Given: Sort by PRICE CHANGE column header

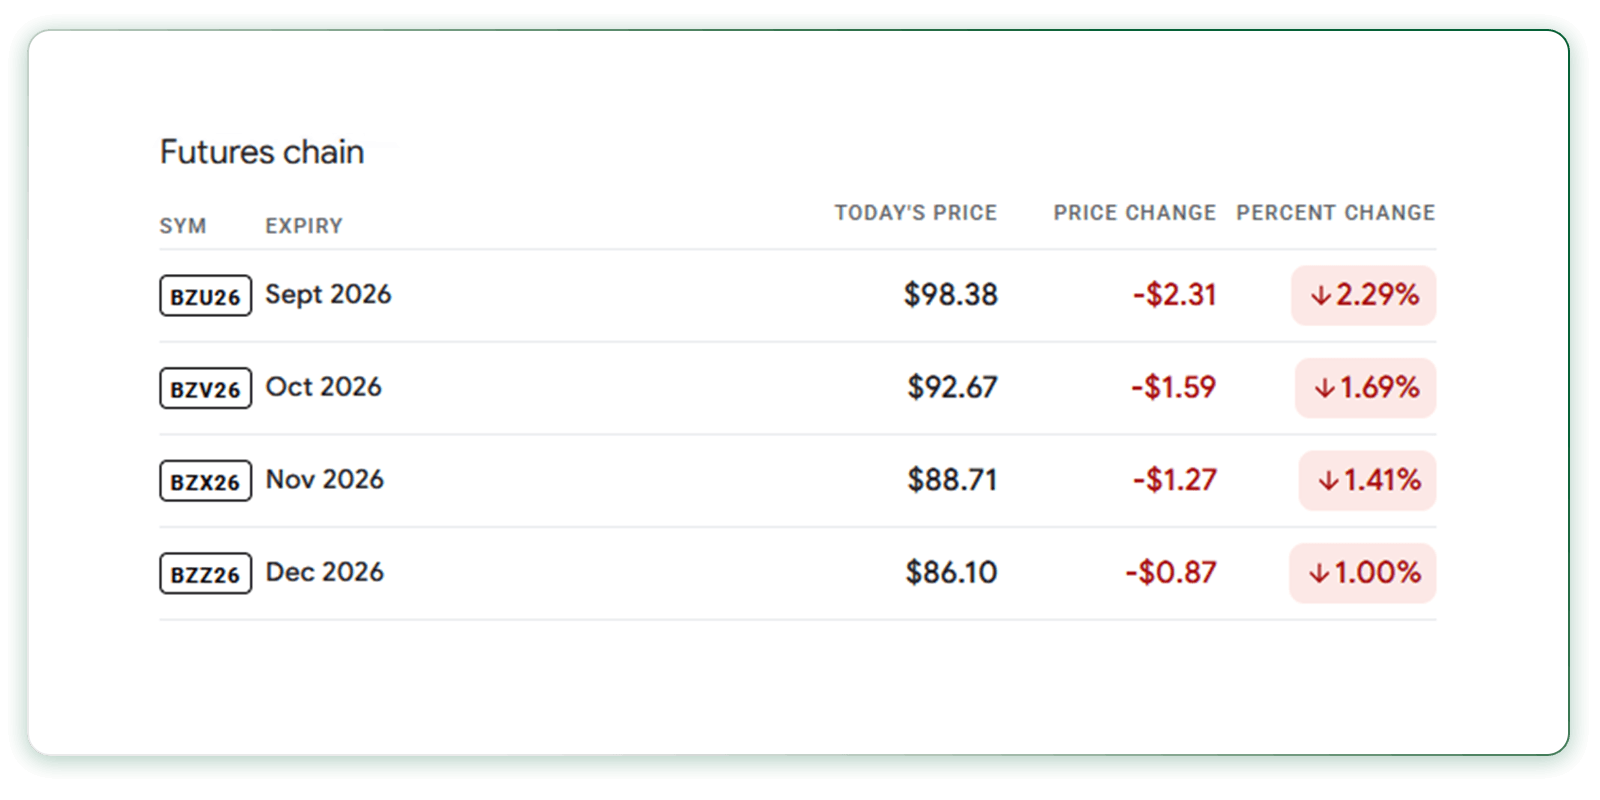Looking at the screenshot, I should [x=1135, y=213].
